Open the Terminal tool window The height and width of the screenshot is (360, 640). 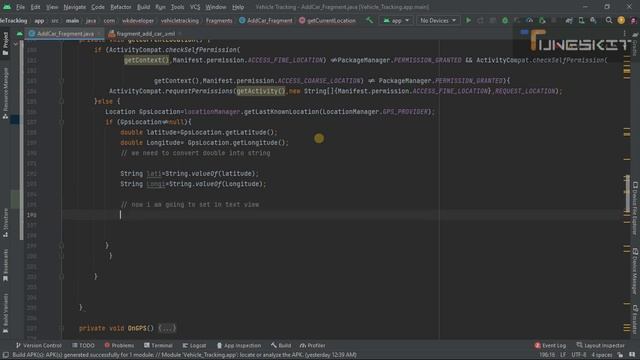click(158, 345)
